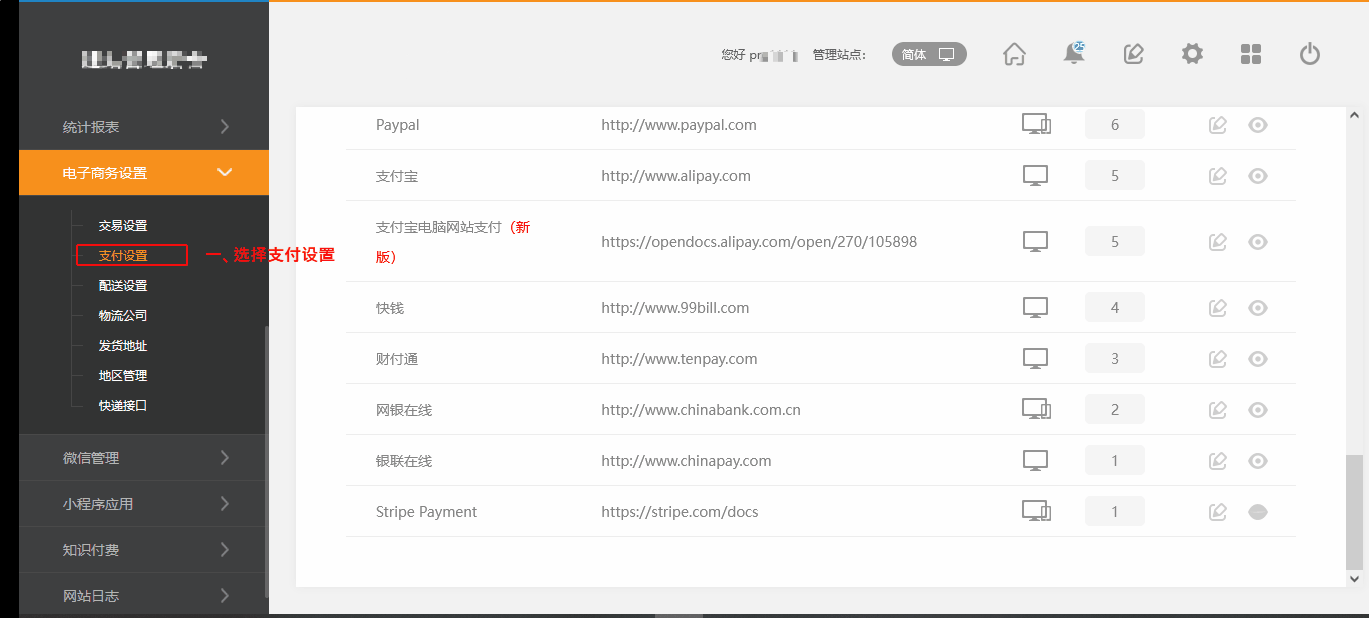Screen dimensions: 1369x618
Task: Open 配送设置 submenu item
Action: [123, 286]
